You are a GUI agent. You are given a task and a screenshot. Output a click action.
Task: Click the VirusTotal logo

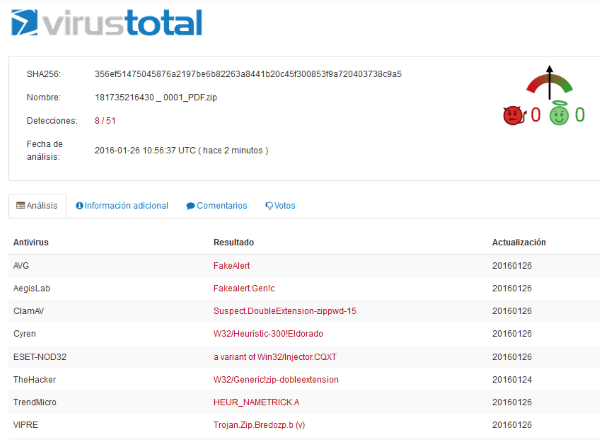(107, 23)
